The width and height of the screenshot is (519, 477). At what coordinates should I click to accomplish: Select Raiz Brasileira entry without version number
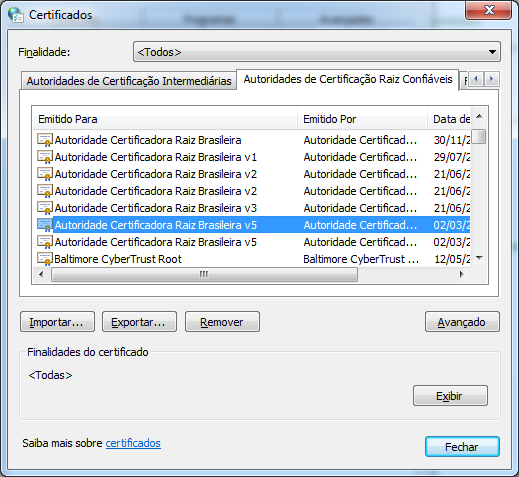pos(148,140)
